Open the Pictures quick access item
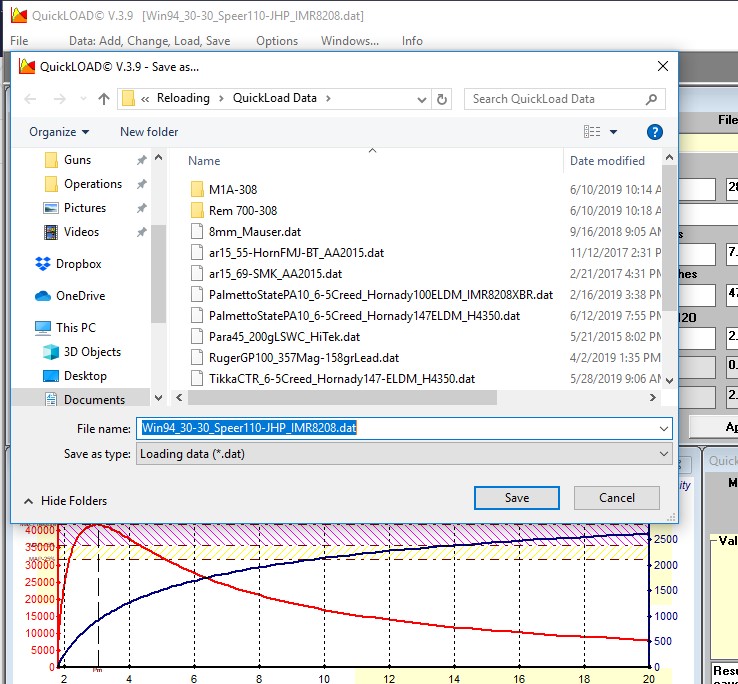 [74, 208]
